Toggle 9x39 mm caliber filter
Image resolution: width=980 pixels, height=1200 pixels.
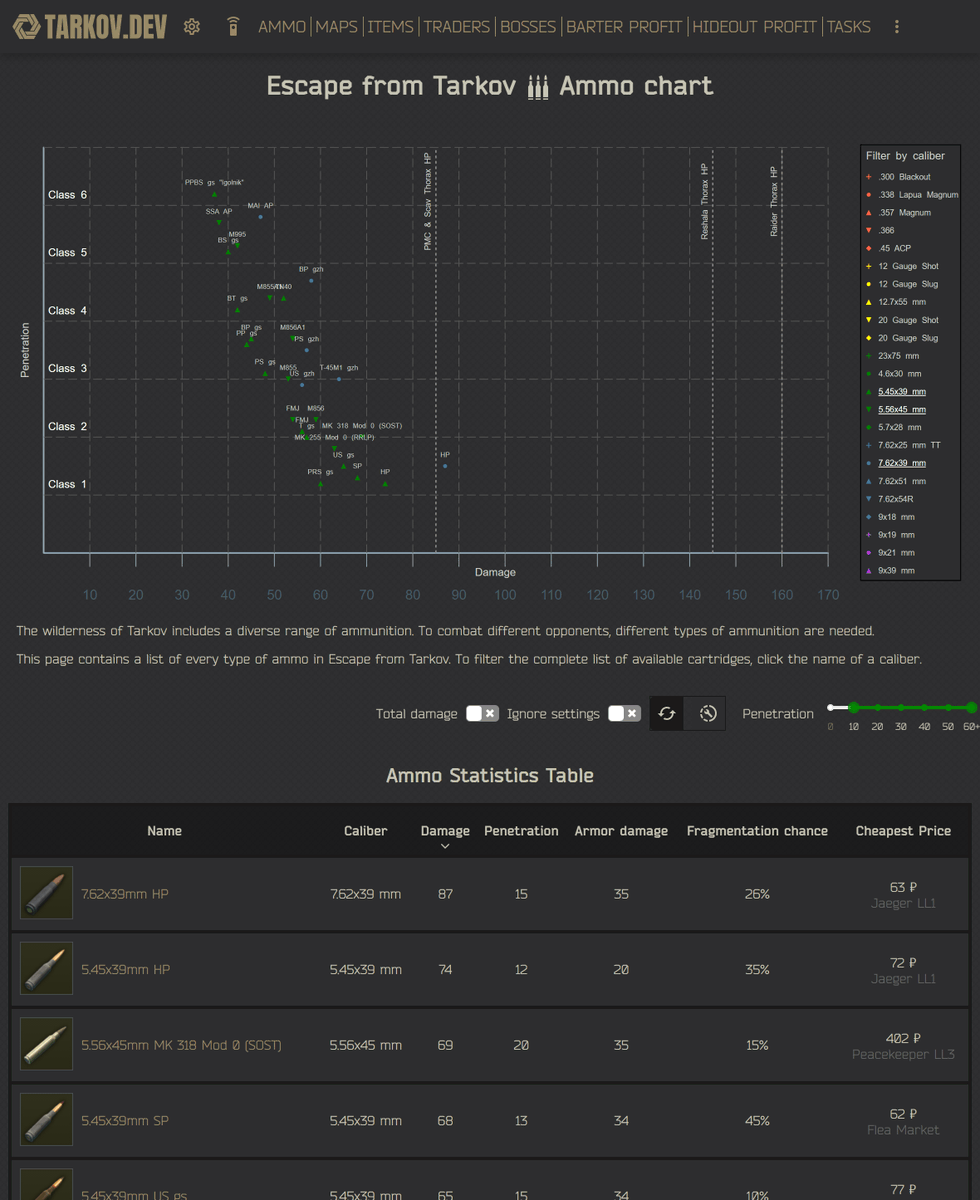(x=896, y=570)
